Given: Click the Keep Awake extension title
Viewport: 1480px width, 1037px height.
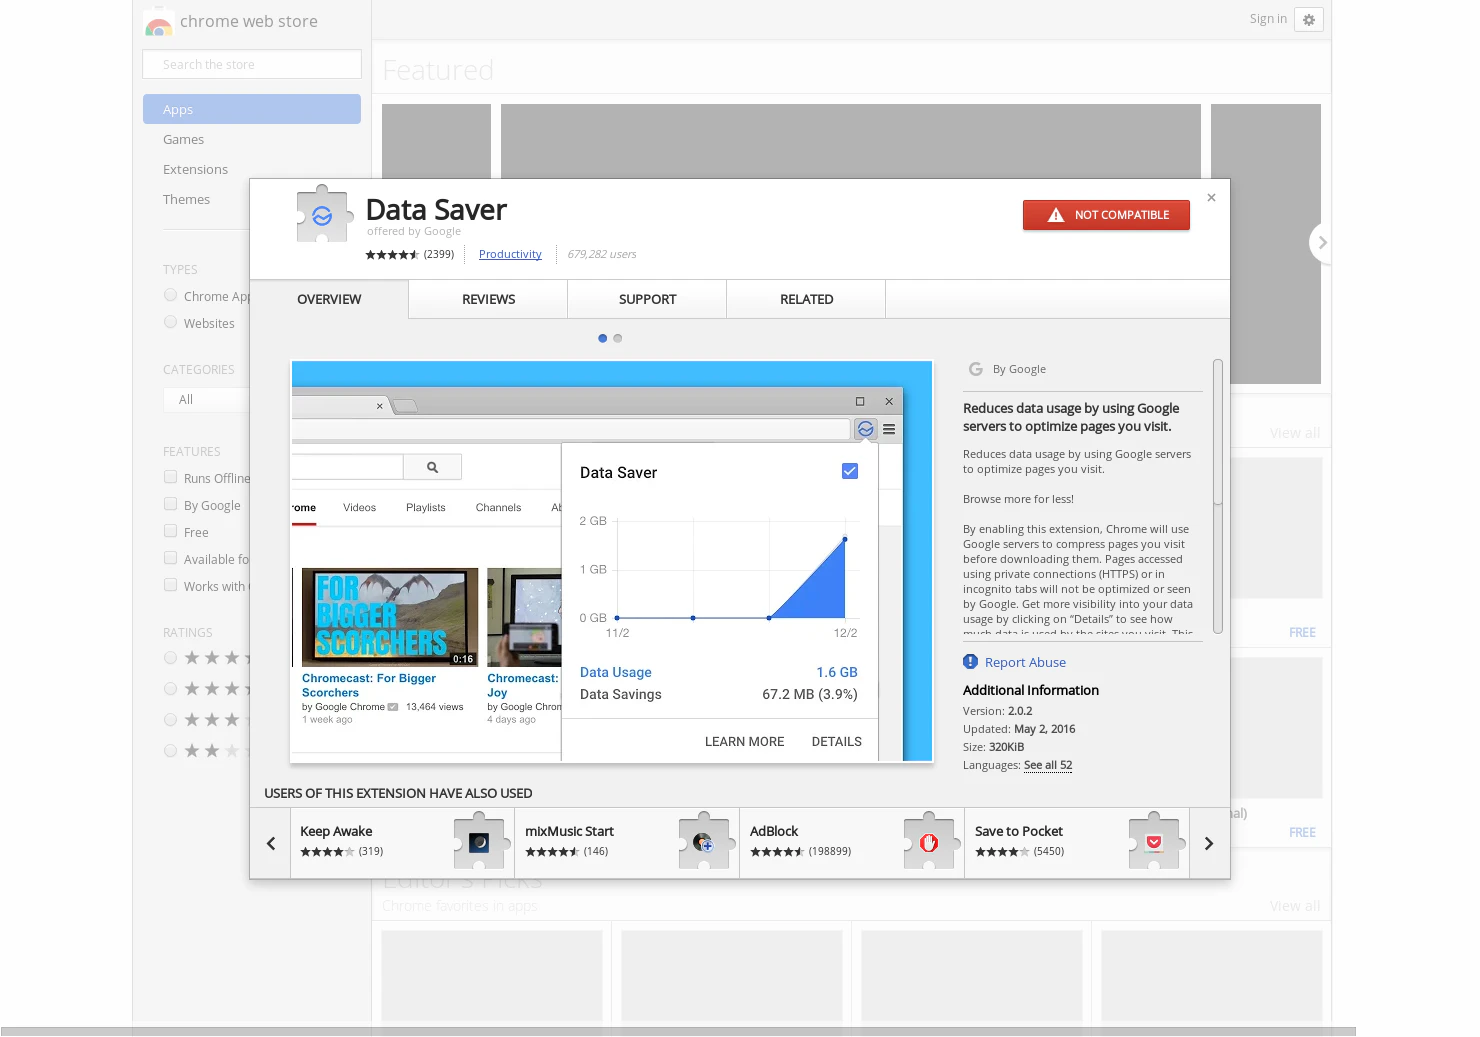Looking at the screenshot, I should coord(336,831).
